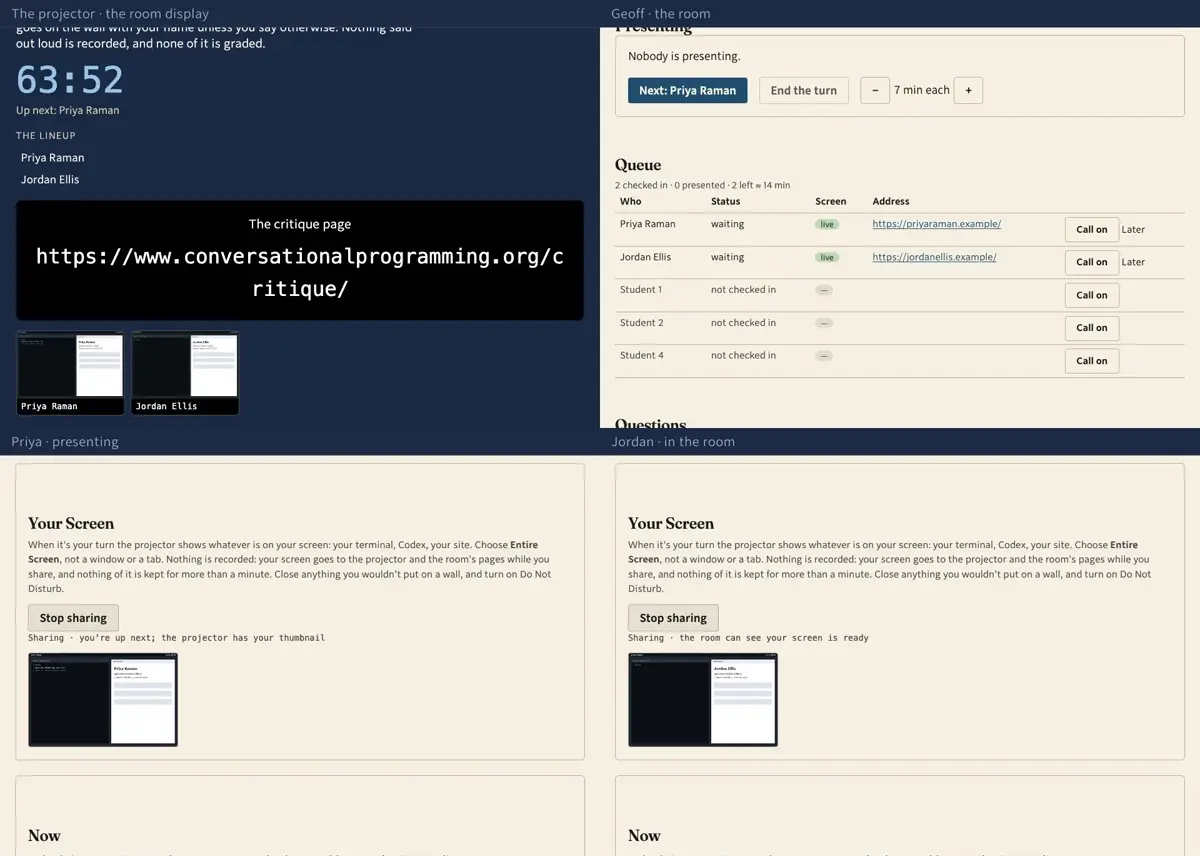
Task: Click "Up next: Priya Raman" on the projector
Action: point(67,110)
